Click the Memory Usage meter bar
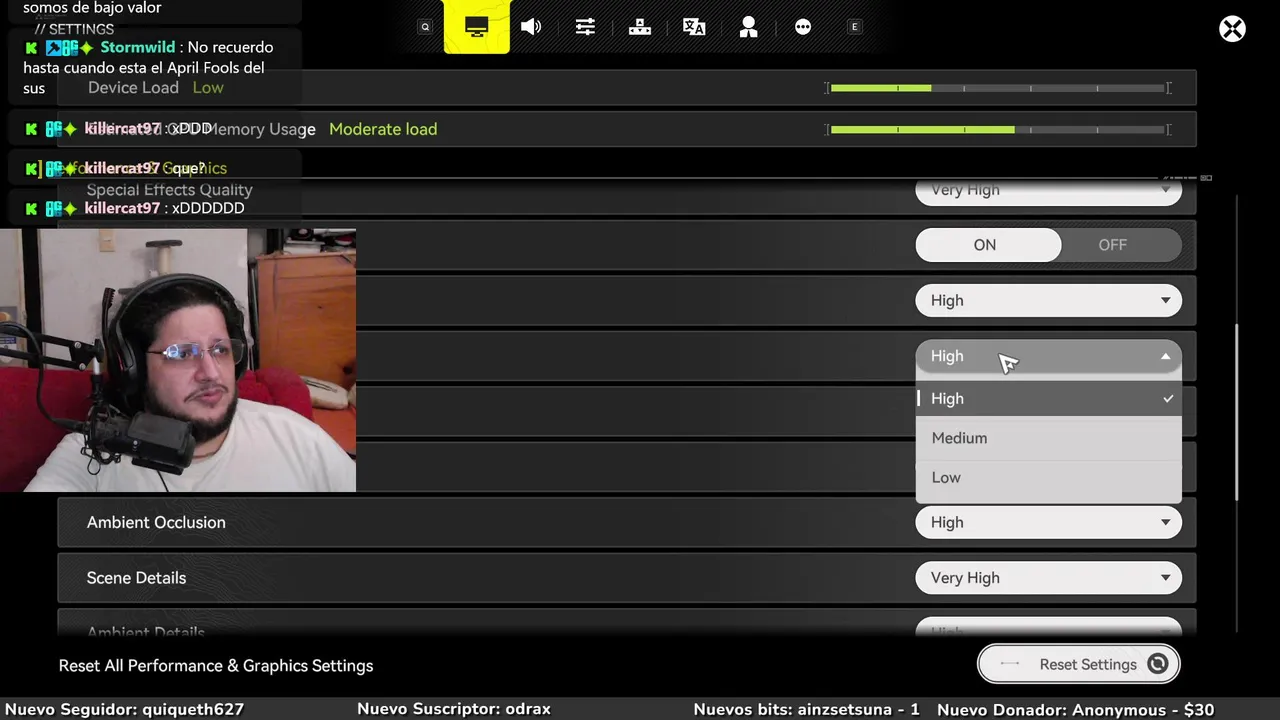 coord(998,129)
